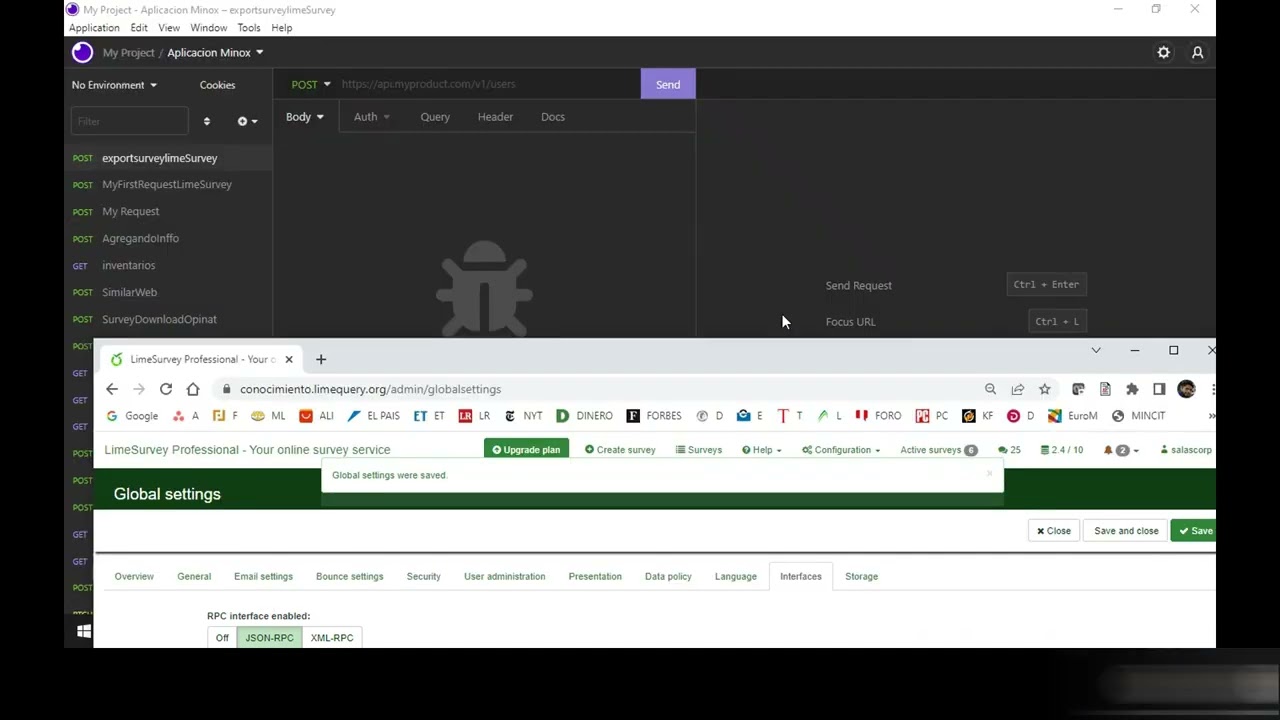Open the MINCIT bookmark
The width and height of the screenshot is (1280, 720).
[1138, 416]
